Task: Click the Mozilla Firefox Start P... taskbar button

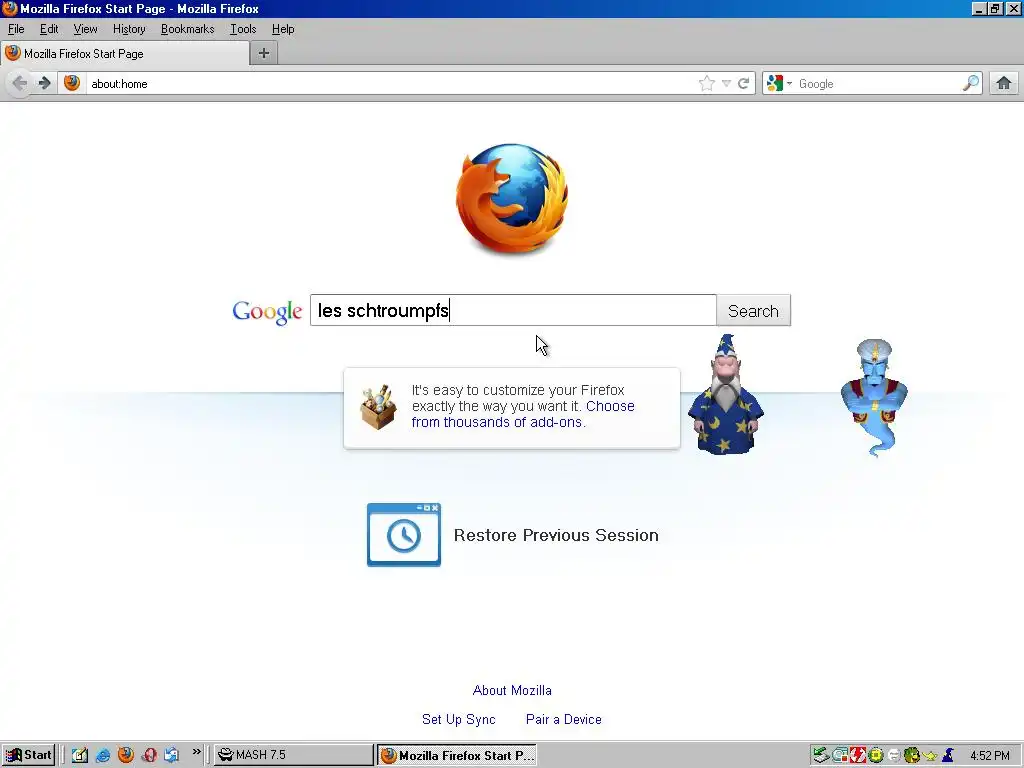Action: click(456, 755)
